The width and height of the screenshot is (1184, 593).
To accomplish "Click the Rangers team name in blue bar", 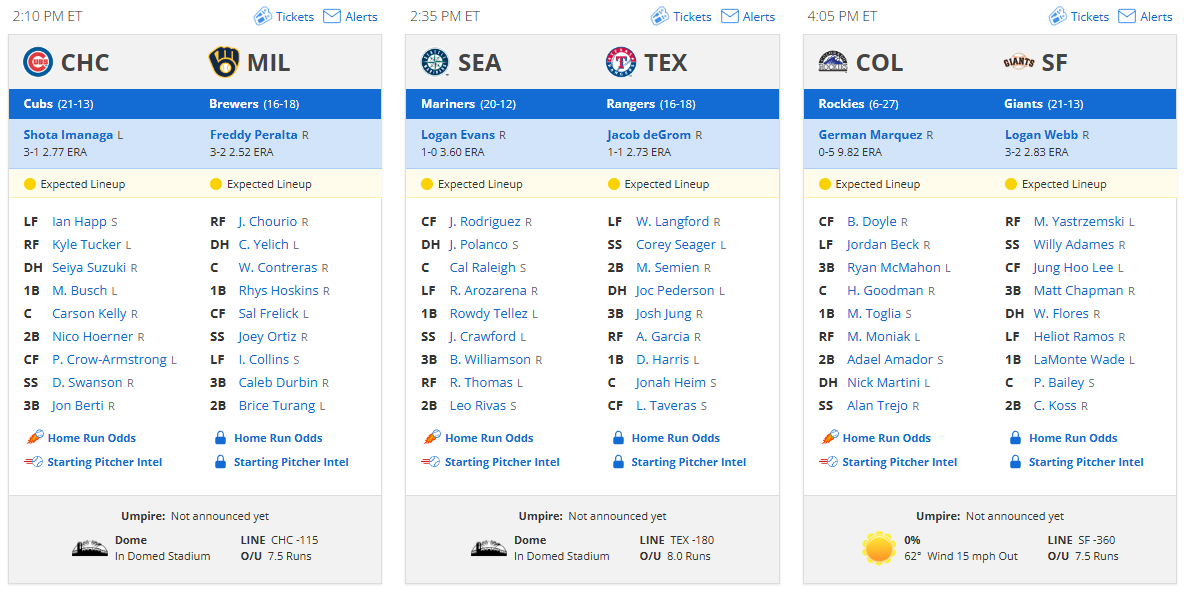I will coord(631,104).
